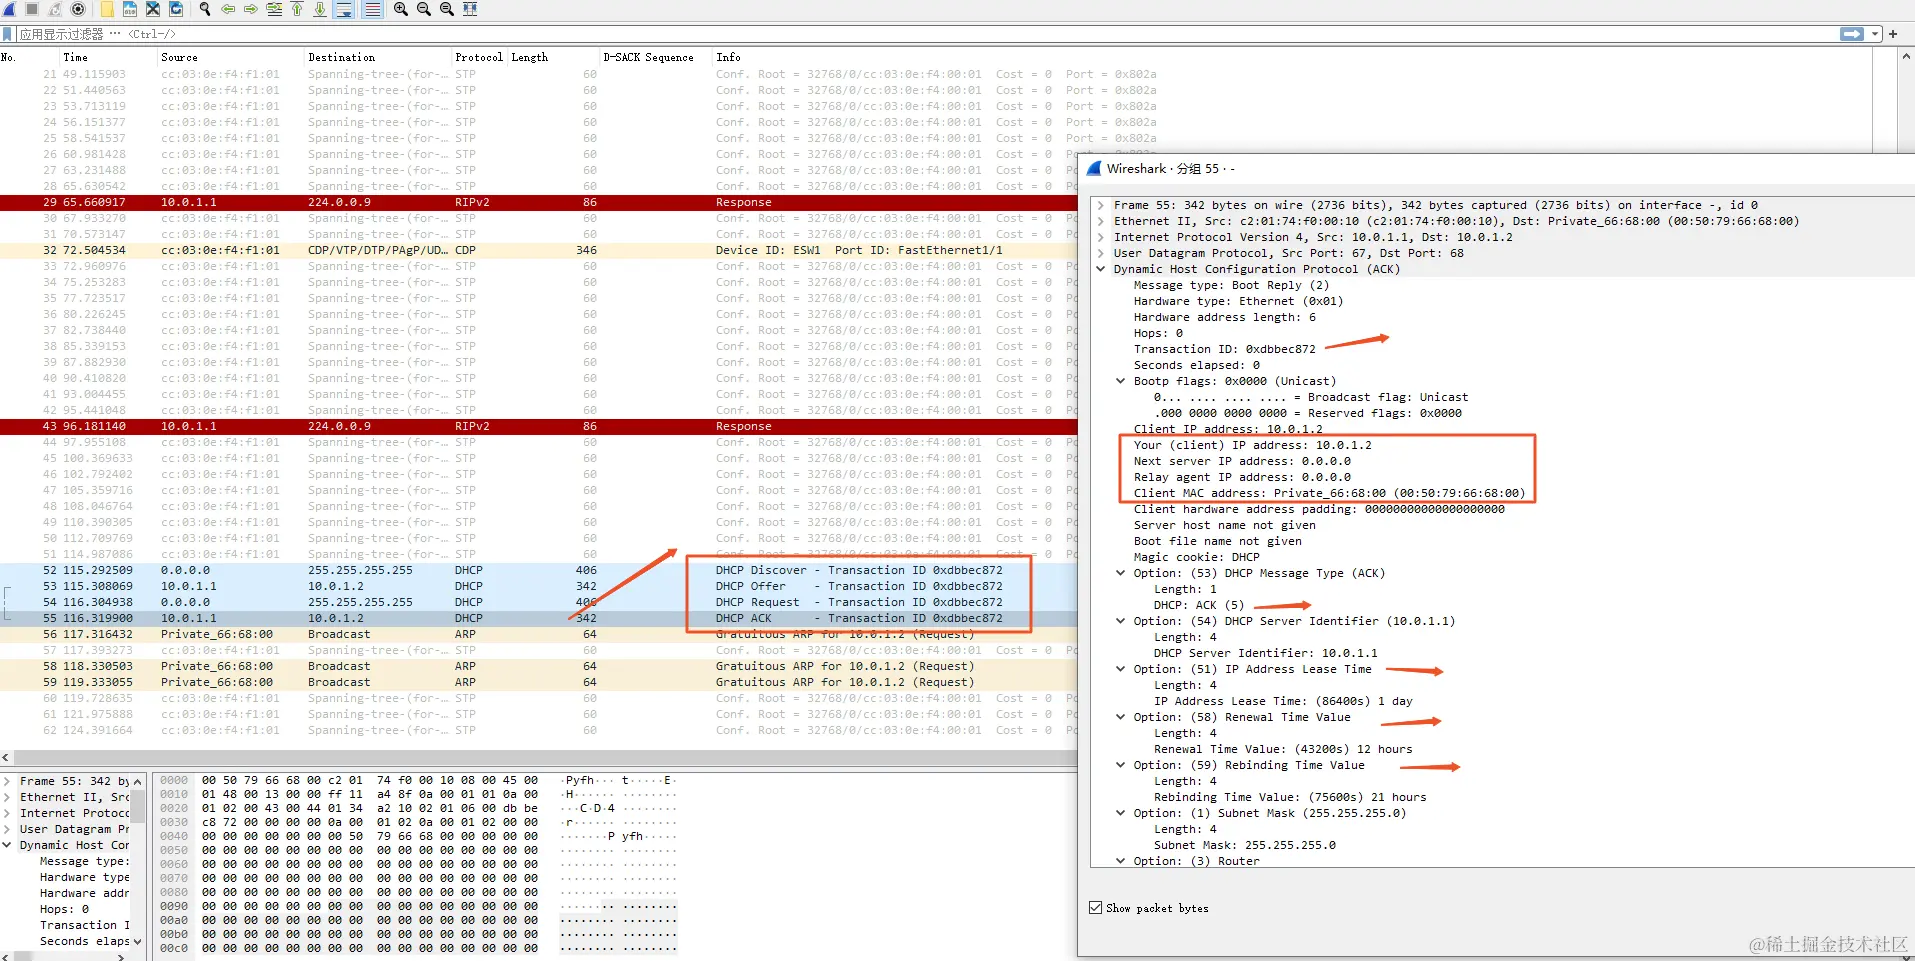Collapse Option (58) Renewal Time Value
Screen dimensions: 1915x961
click(x=1121, y=717)
